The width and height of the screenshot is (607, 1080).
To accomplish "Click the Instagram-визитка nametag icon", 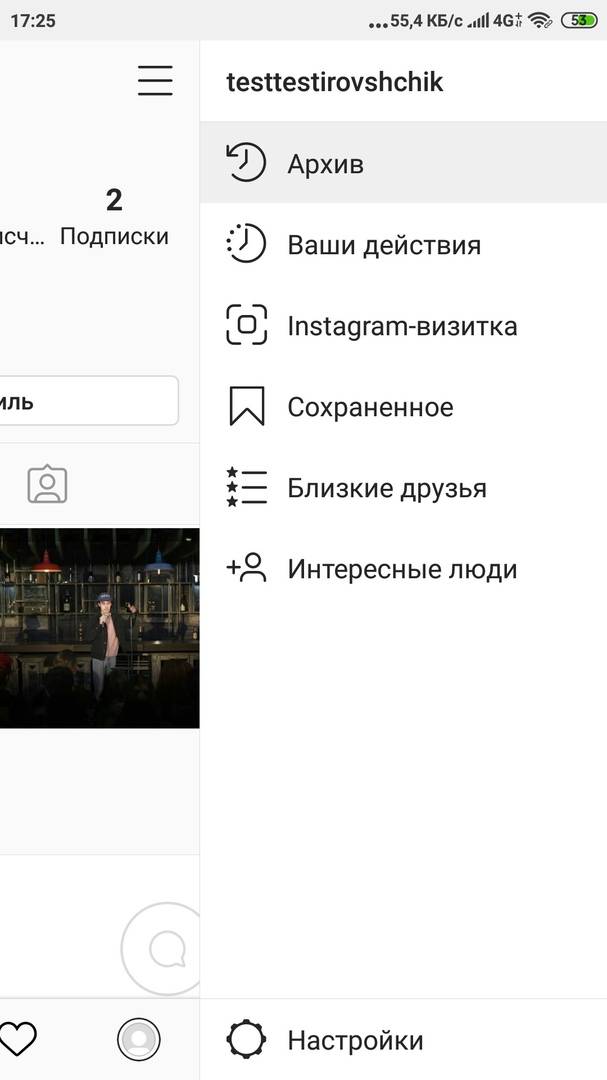I will click(x=246, y=324).
